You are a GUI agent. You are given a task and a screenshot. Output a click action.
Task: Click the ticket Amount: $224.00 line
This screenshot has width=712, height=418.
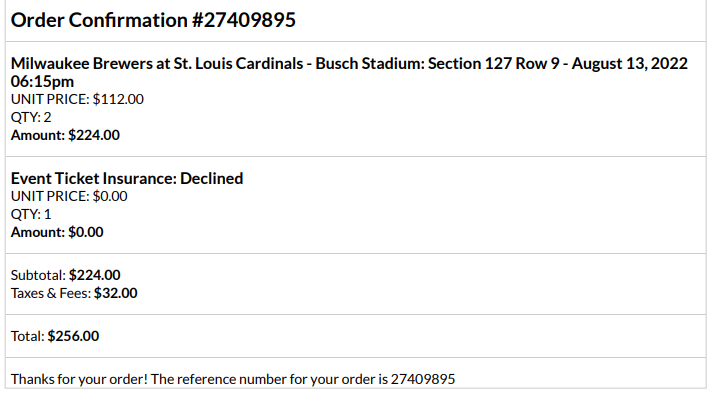(65, 135)
